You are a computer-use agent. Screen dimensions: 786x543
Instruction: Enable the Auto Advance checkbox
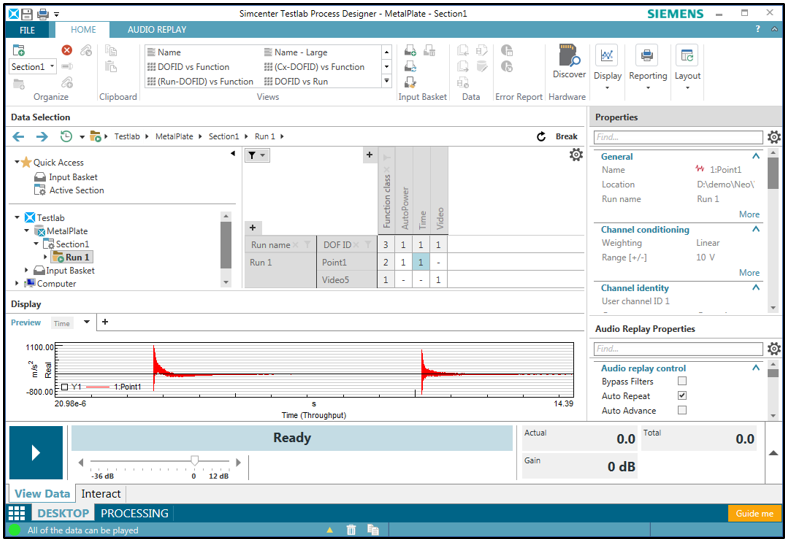682,410
